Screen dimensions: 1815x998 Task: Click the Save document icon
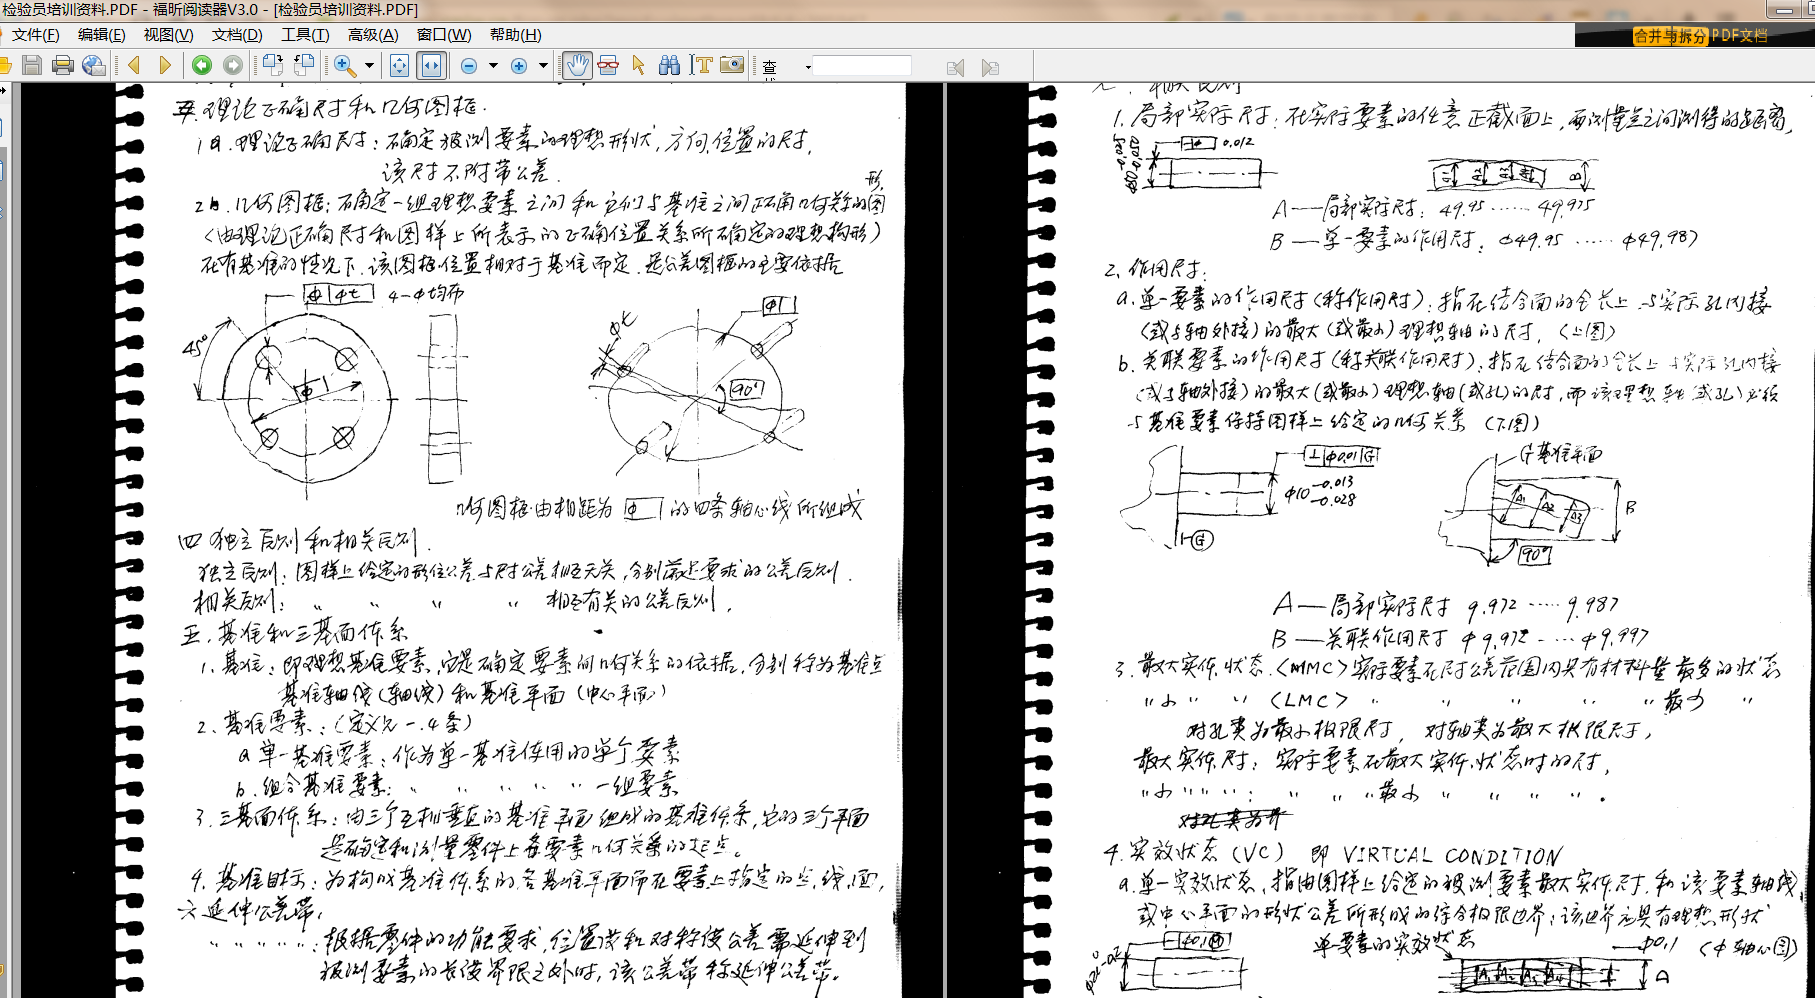click(32, 66)
